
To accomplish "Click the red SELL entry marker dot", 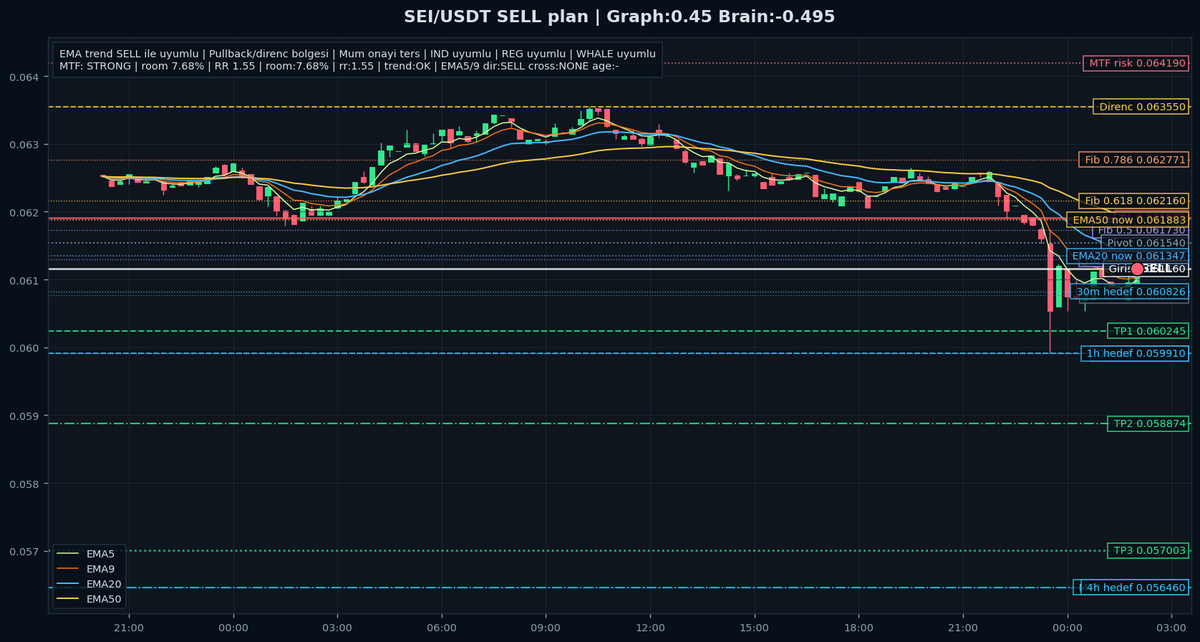I will tap(1137, 269).
